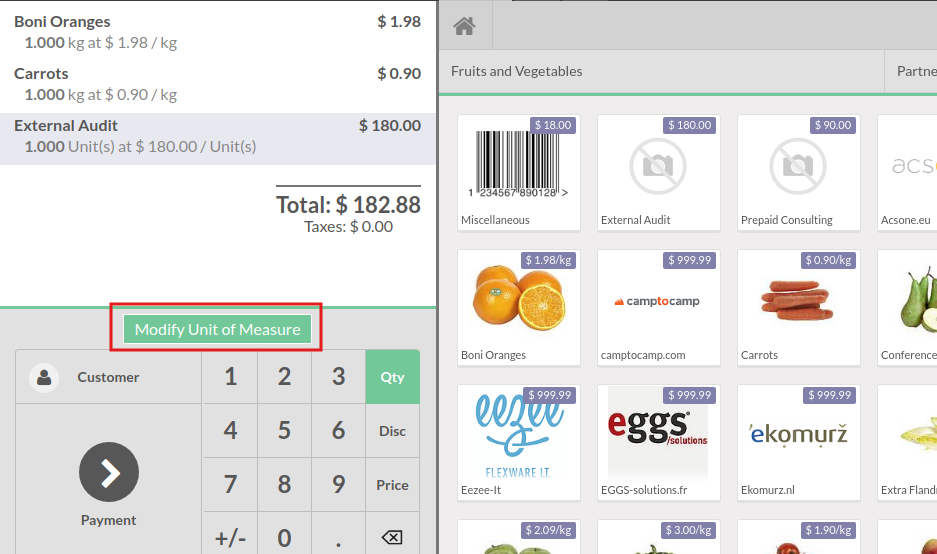Open the Fruits and Vegetables category

coord(516,71)
